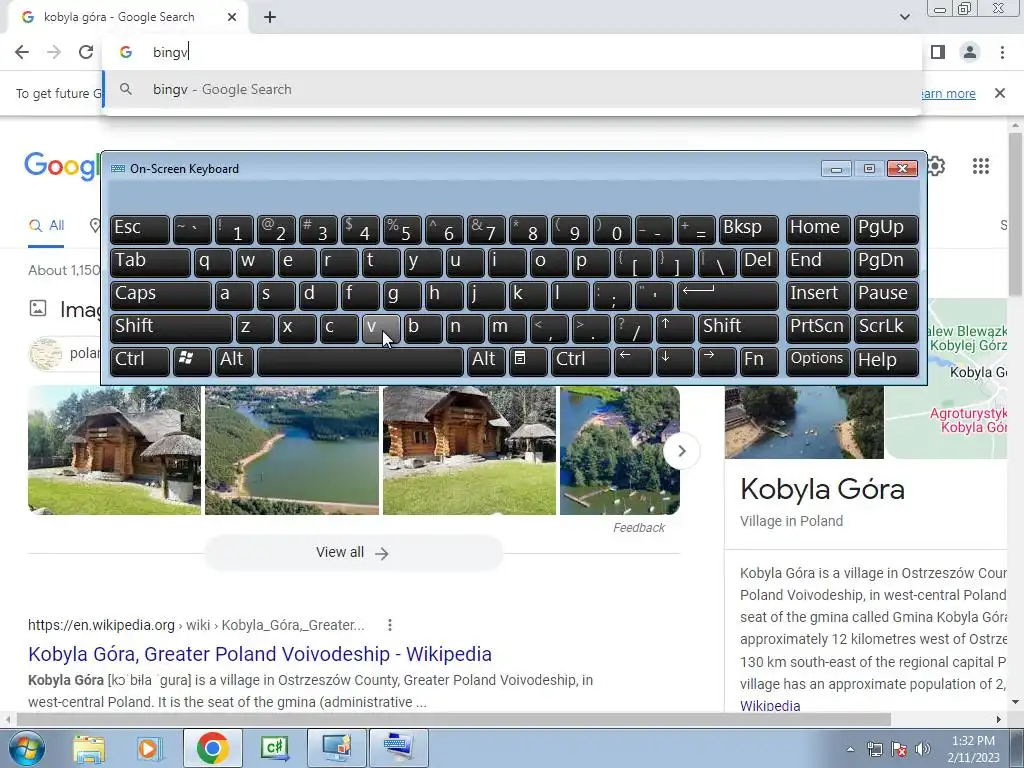1024x768 pixels.
Task: Minimize the On-Screen Keyboard window
Action: (x=836, y=169)
